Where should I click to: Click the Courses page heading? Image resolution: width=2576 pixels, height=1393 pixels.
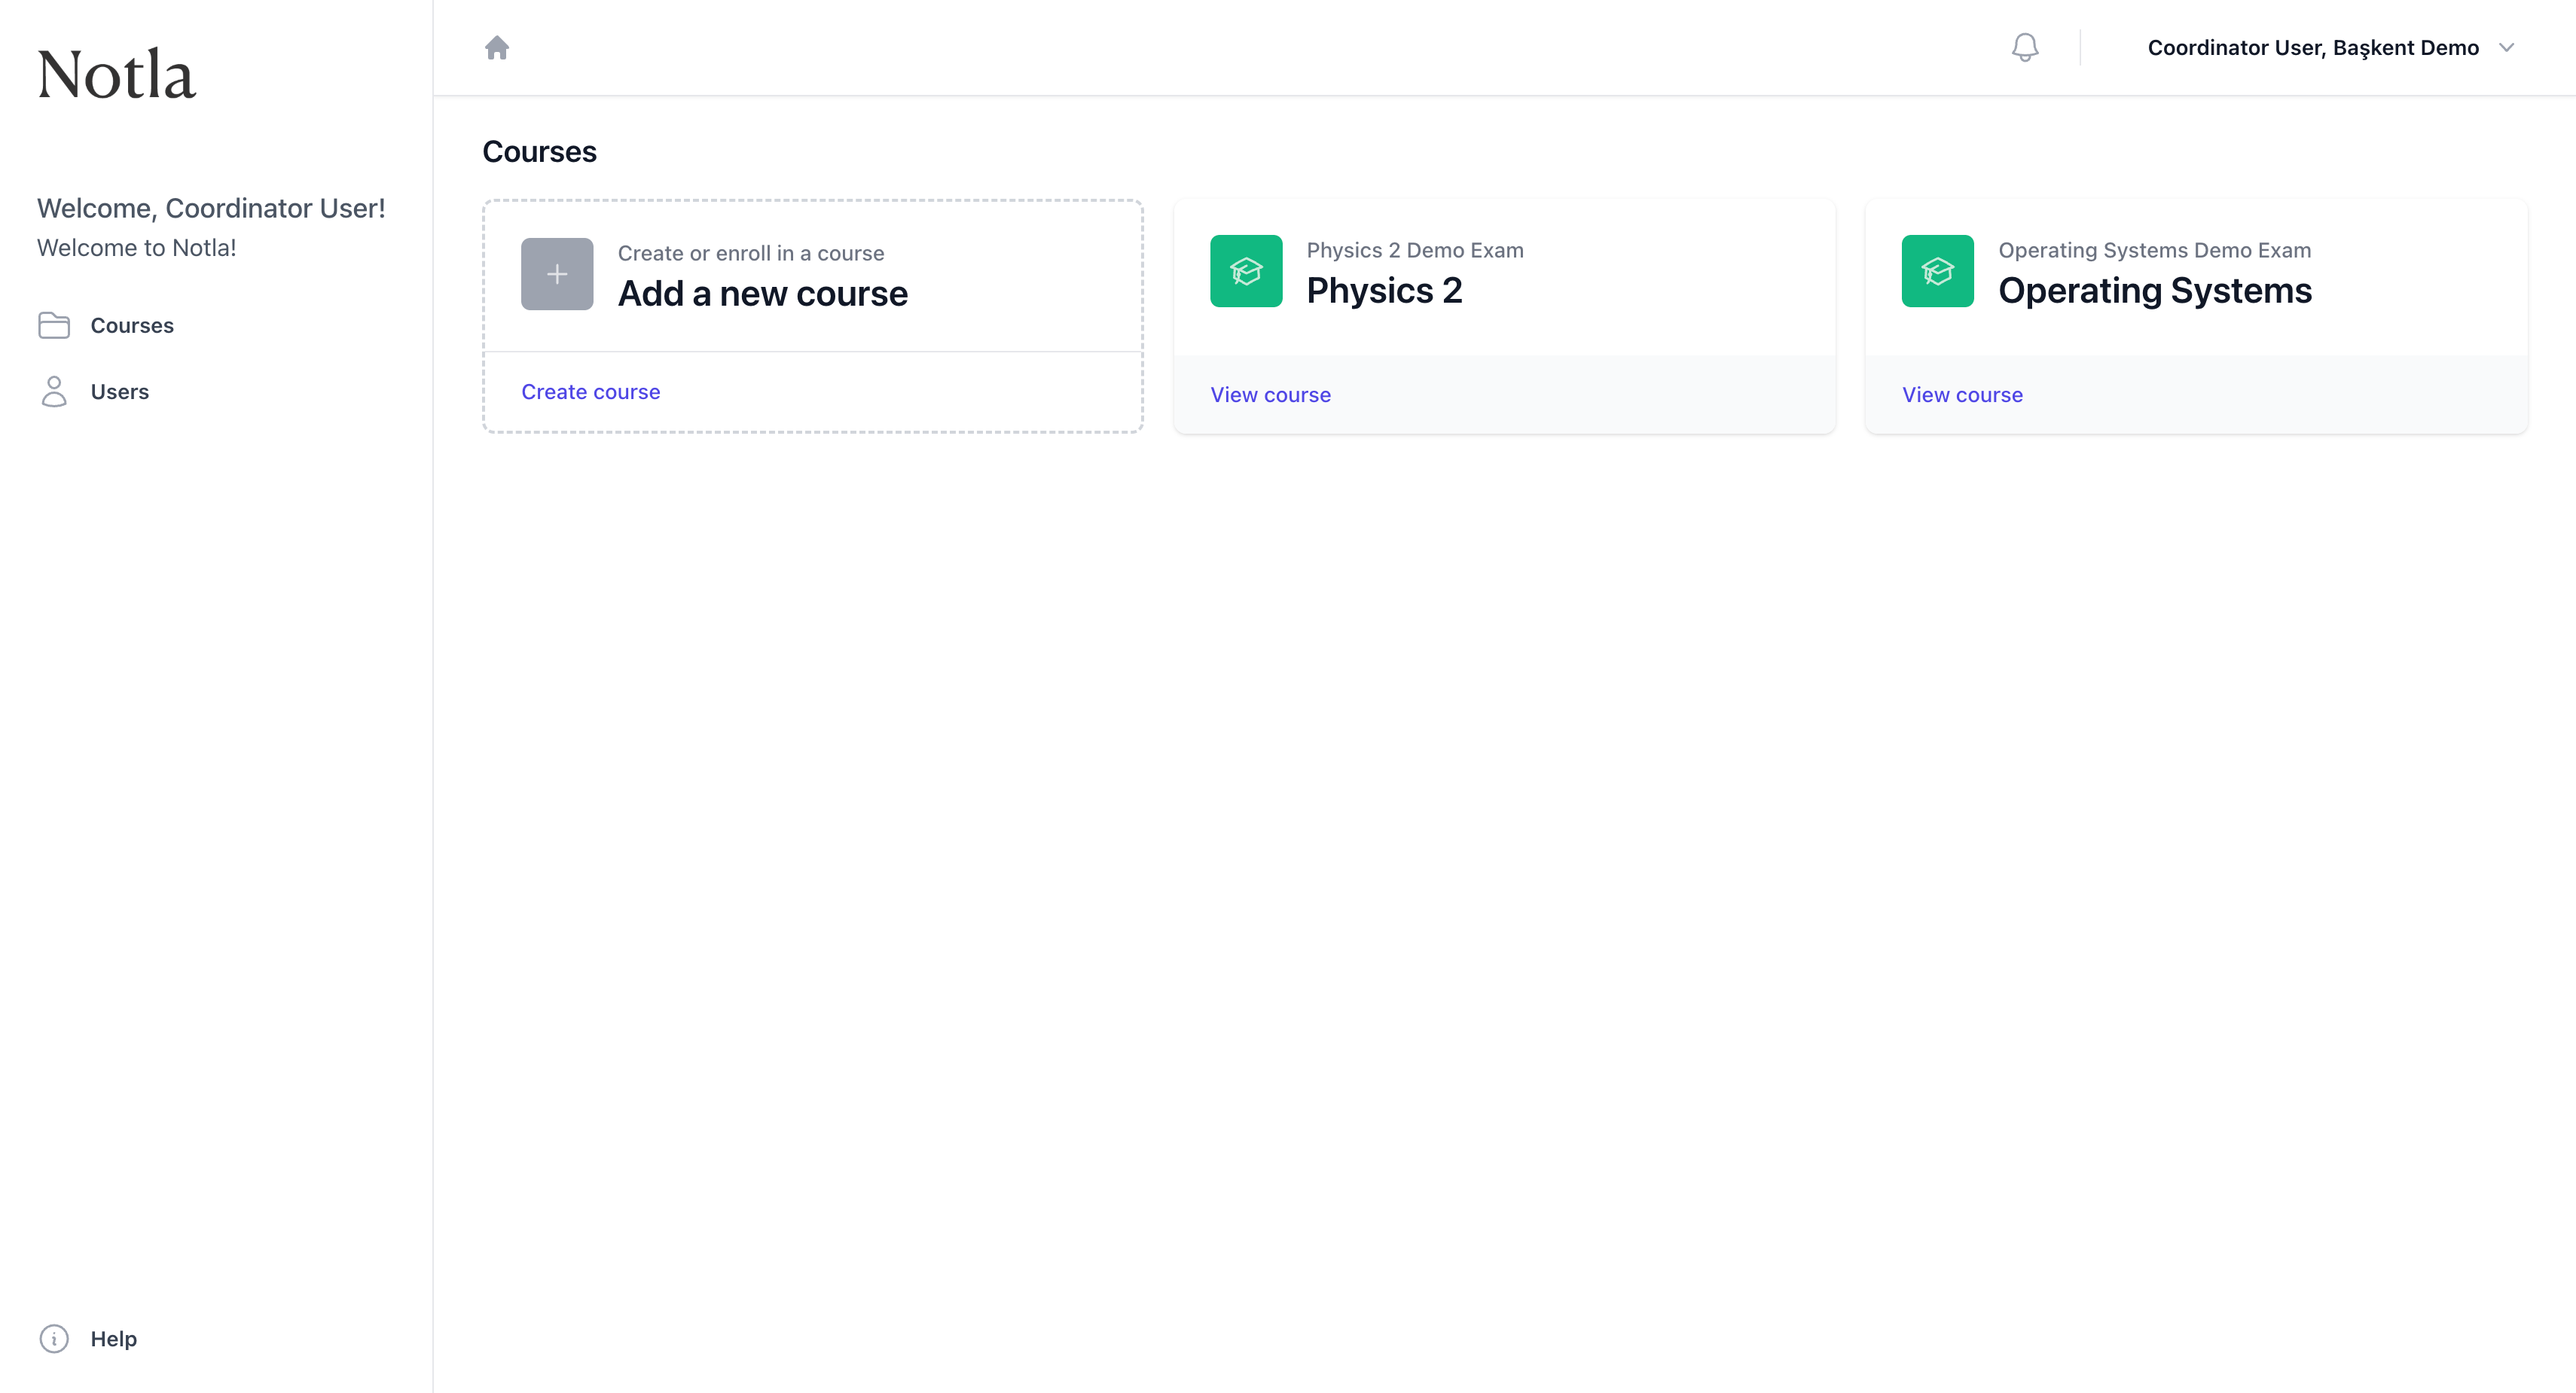click(540, 151)
